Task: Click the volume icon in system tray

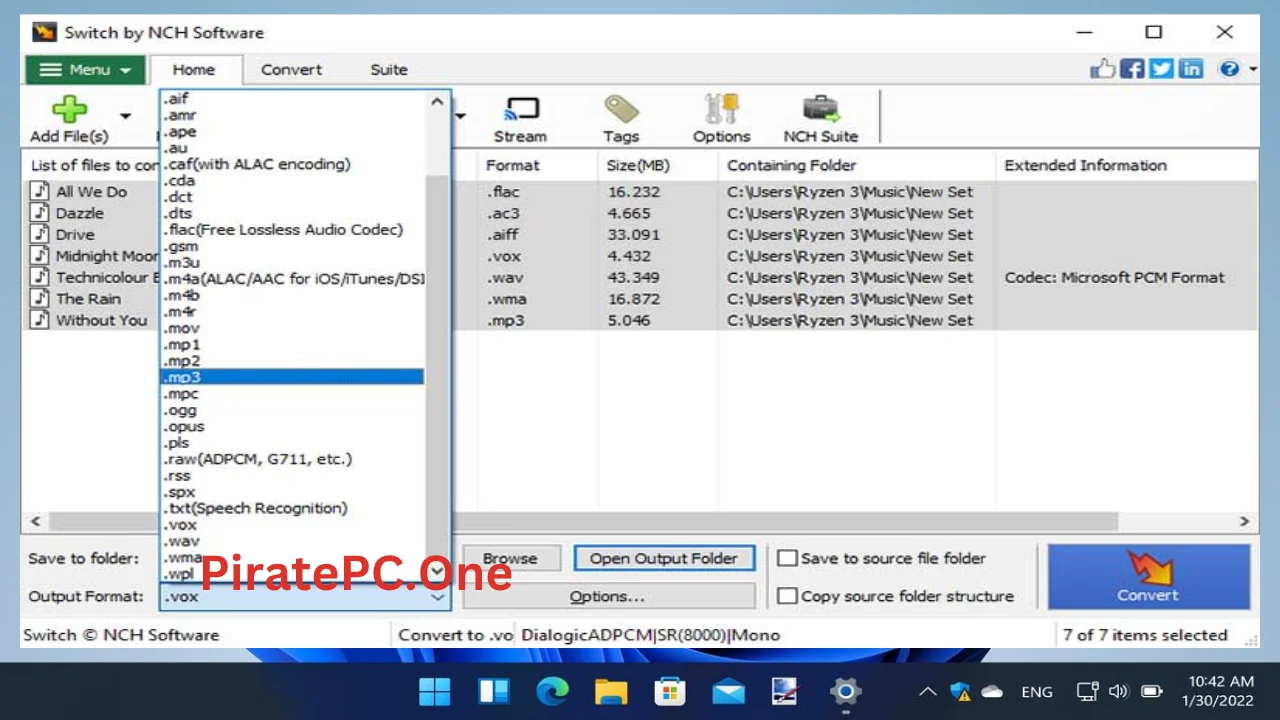Action: click(1119, 691)
